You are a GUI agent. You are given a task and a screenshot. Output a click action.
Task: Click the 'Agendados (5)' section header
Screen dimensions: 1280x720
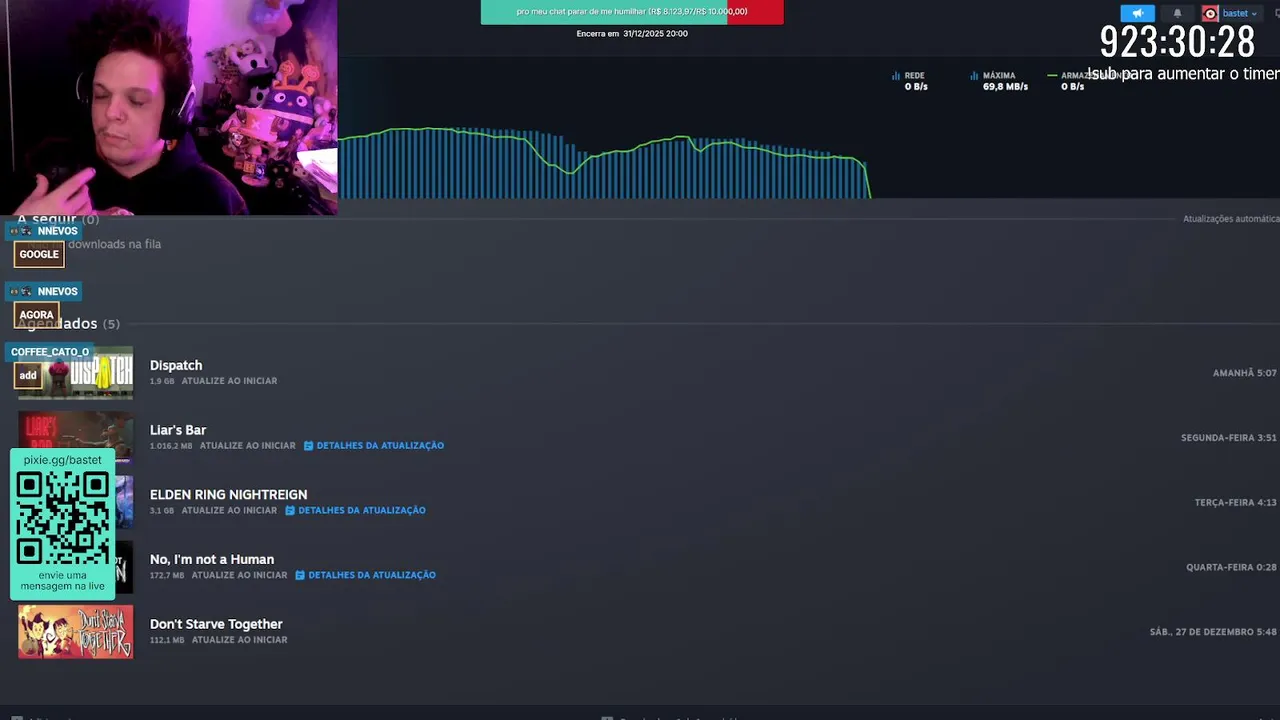68,323
